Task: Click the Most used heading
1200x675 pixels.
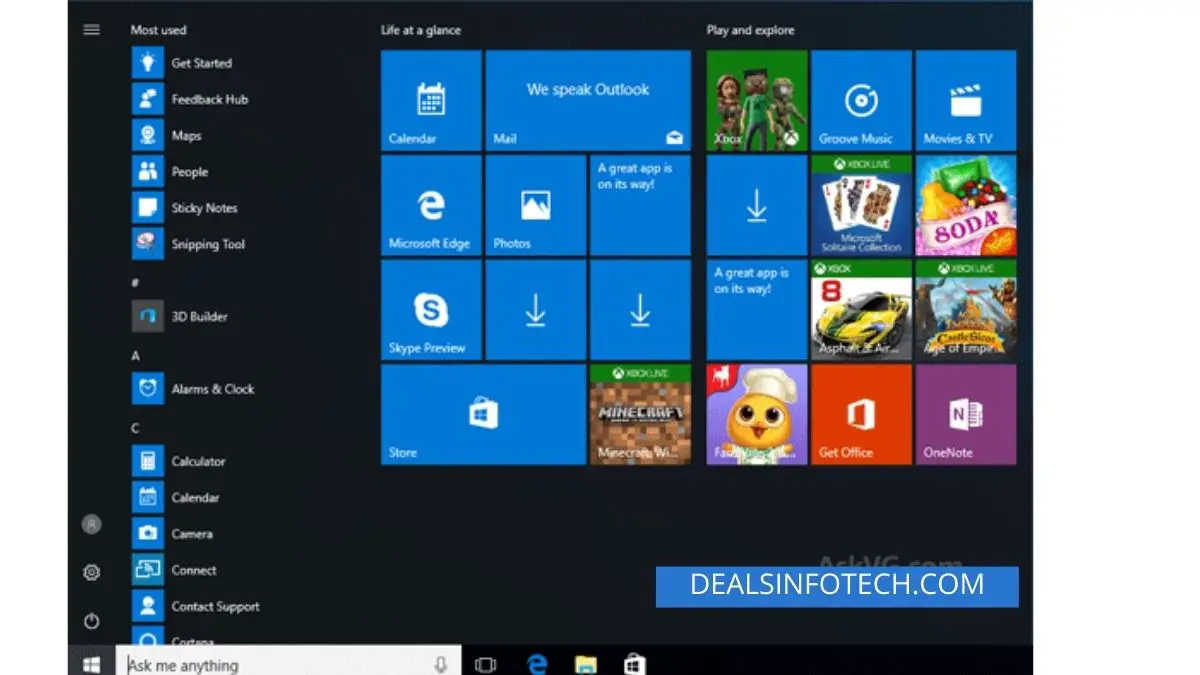Action: click(158, 30)
